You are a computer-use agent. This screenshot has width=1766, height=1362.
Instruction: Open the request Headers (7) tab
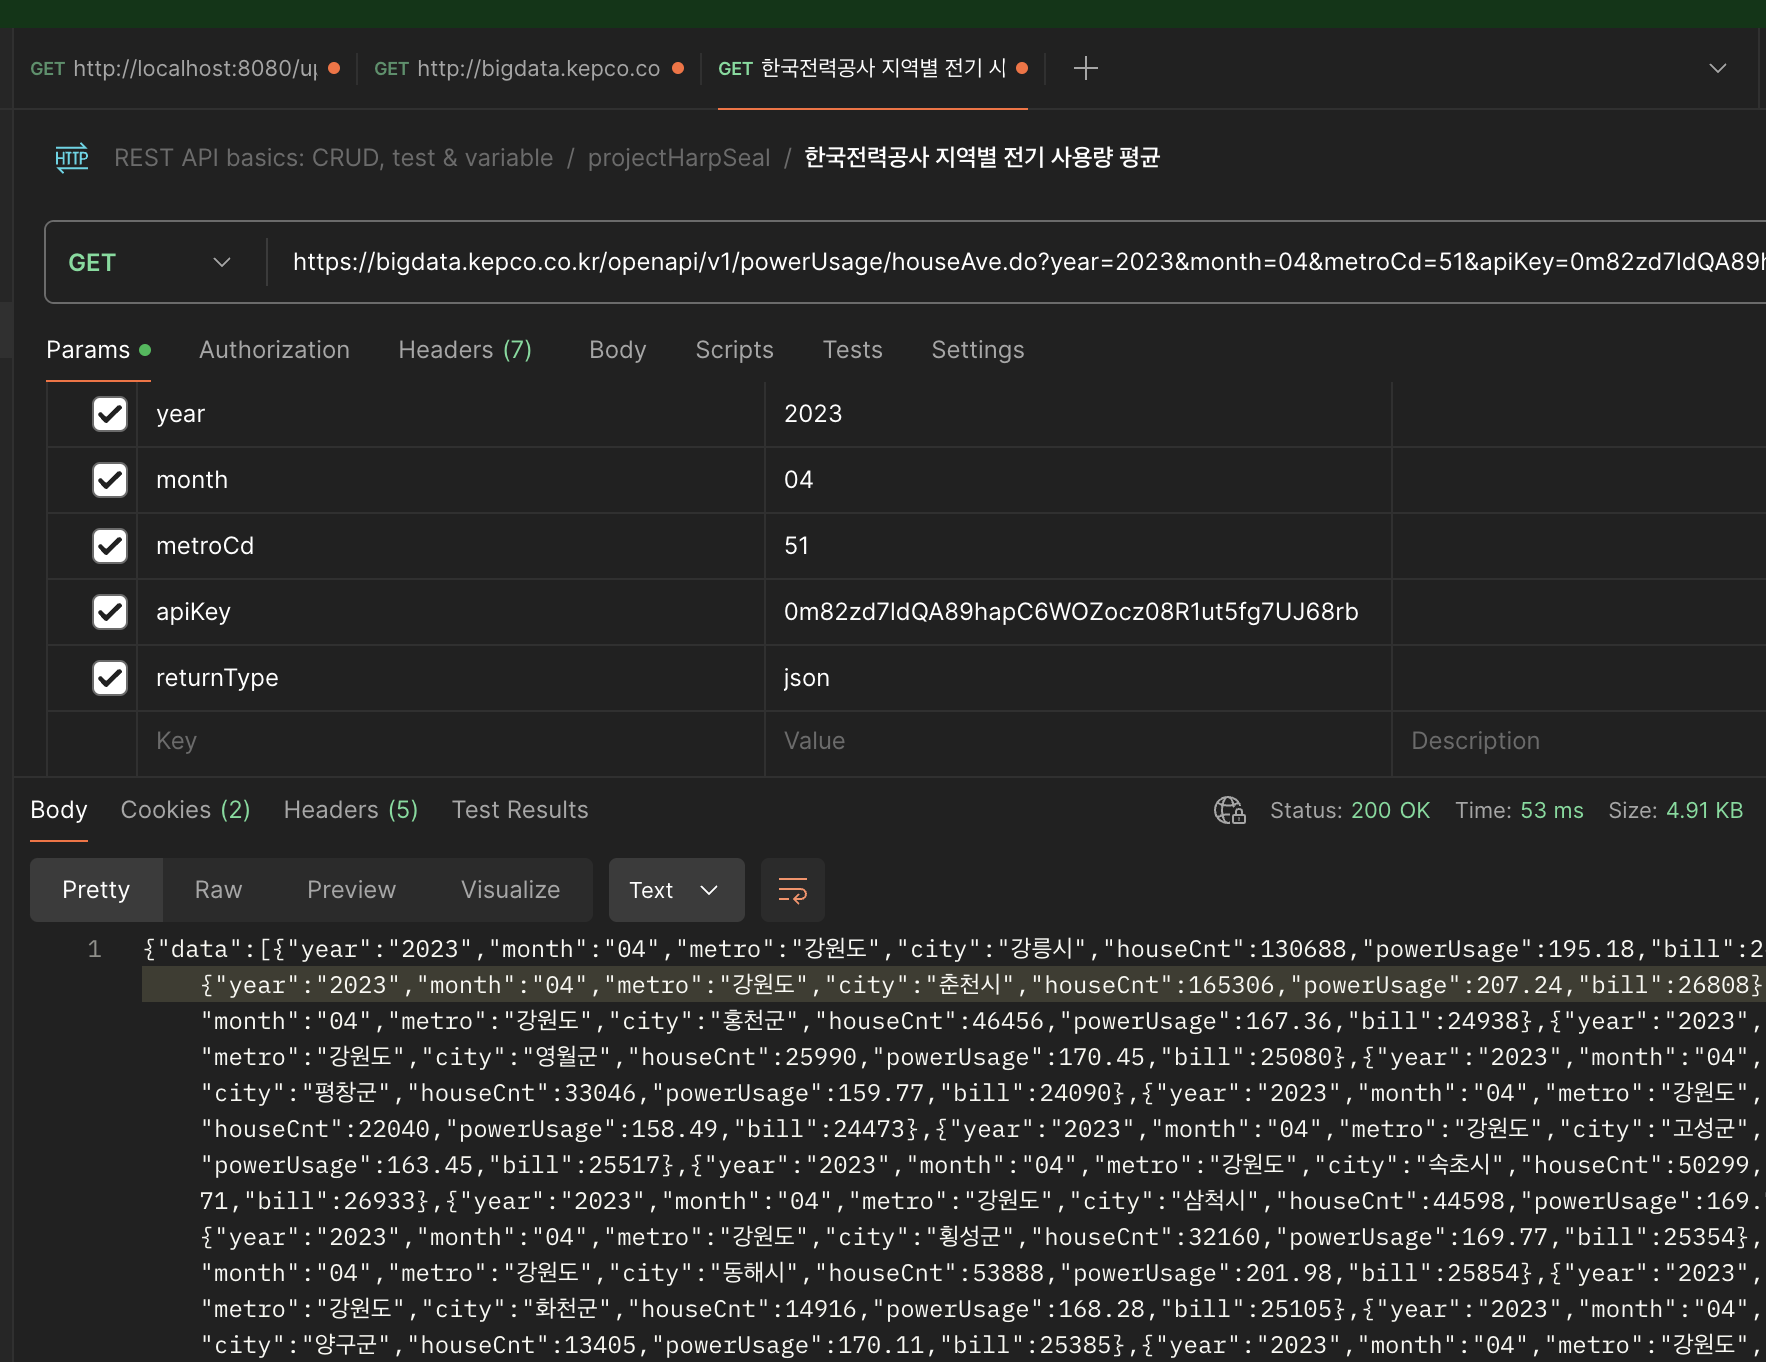(x=465, y=350)
